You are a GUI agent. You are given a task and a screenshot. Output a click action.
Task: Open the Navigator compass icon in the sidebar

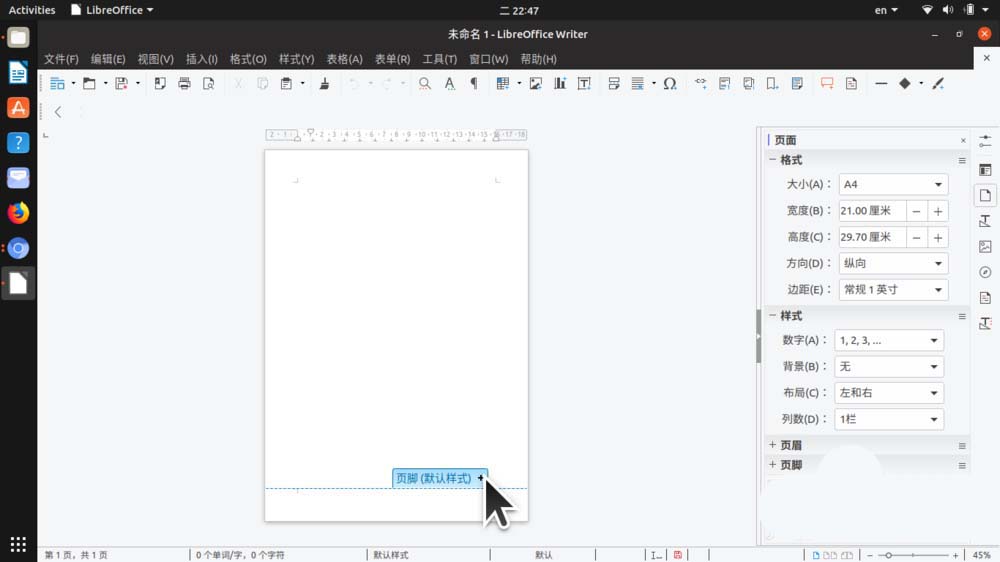[985, 272]
